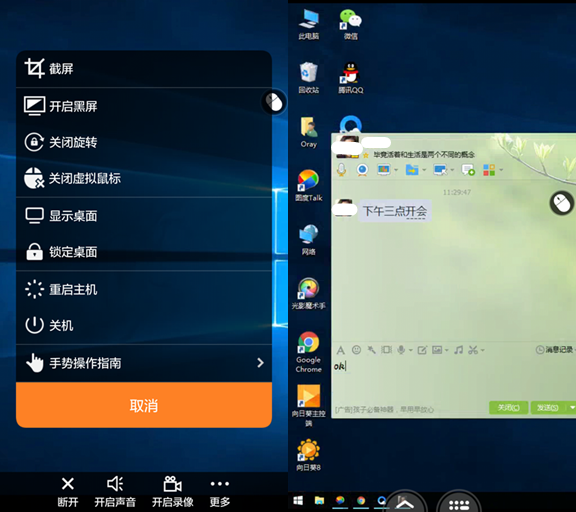This screenshot has height=512, width=576.
Task: Tap the 截屏 screenshot crop icon
Action: (x=35, y=68)
